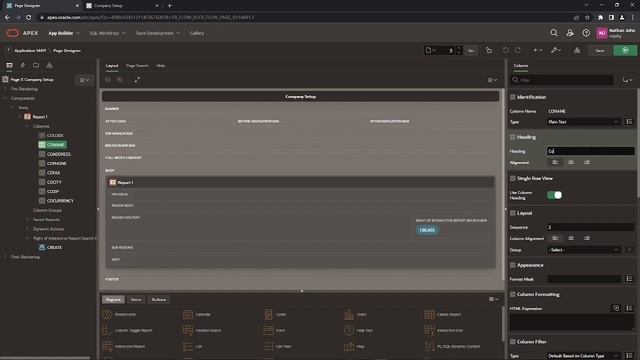Click the Redo icon
640x360 pixels.
[518, 50]
